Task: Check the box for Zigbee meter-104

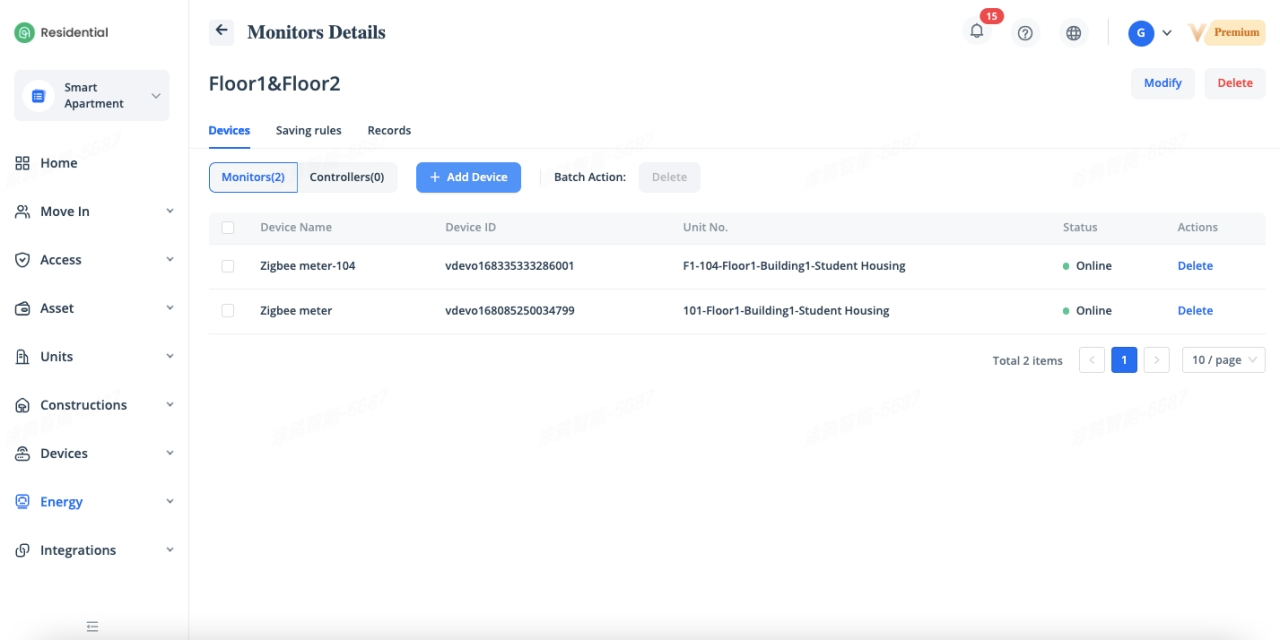Action: (x=228, y=266)
